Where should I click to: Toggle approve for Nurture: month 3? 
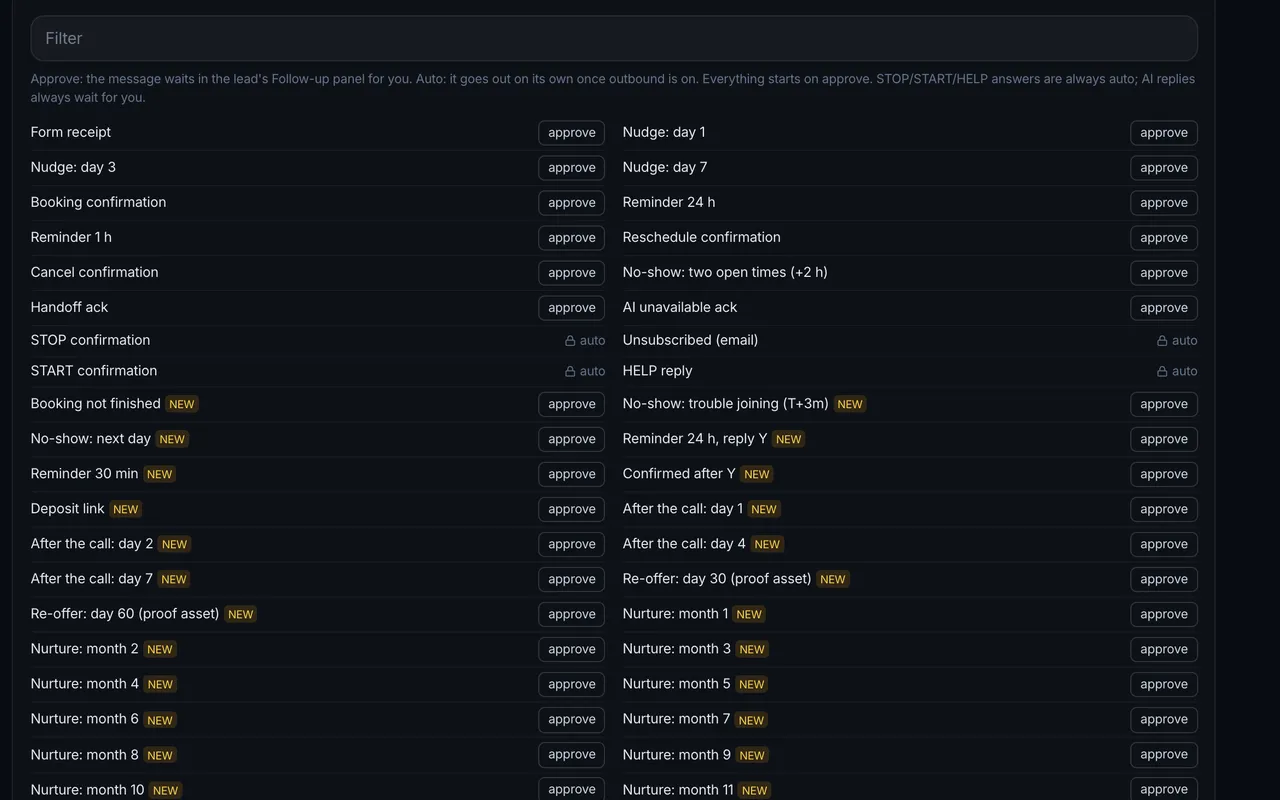[1164, 649]
